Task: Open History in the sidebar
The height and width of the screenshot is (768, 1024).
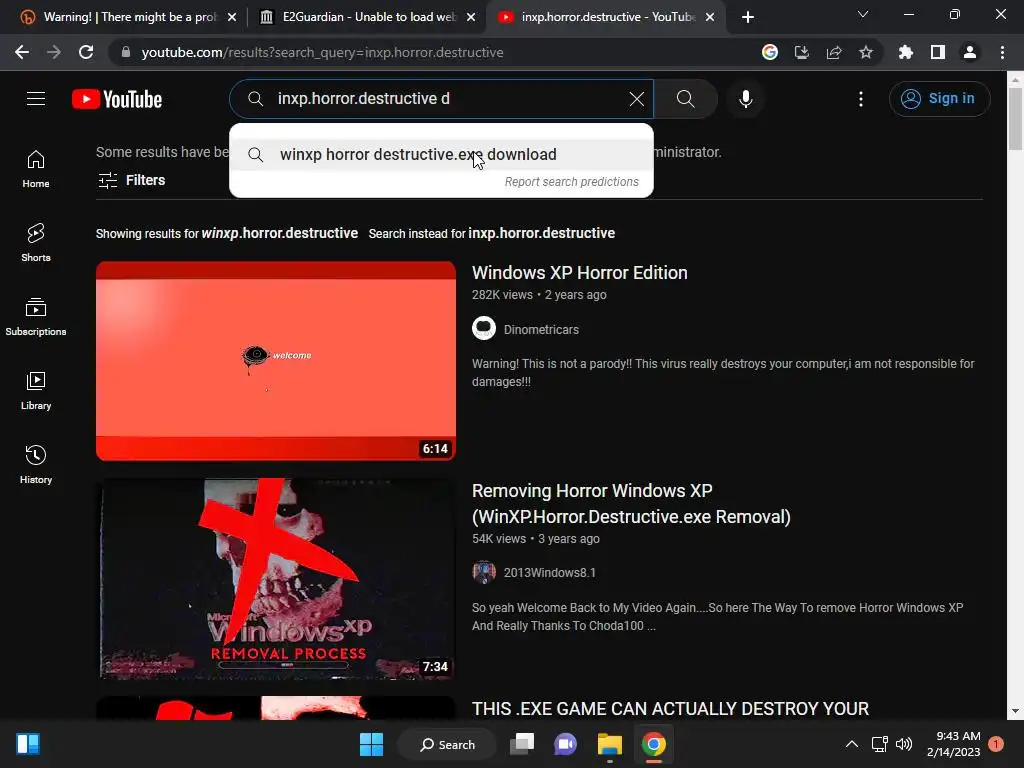Action: 36,464
